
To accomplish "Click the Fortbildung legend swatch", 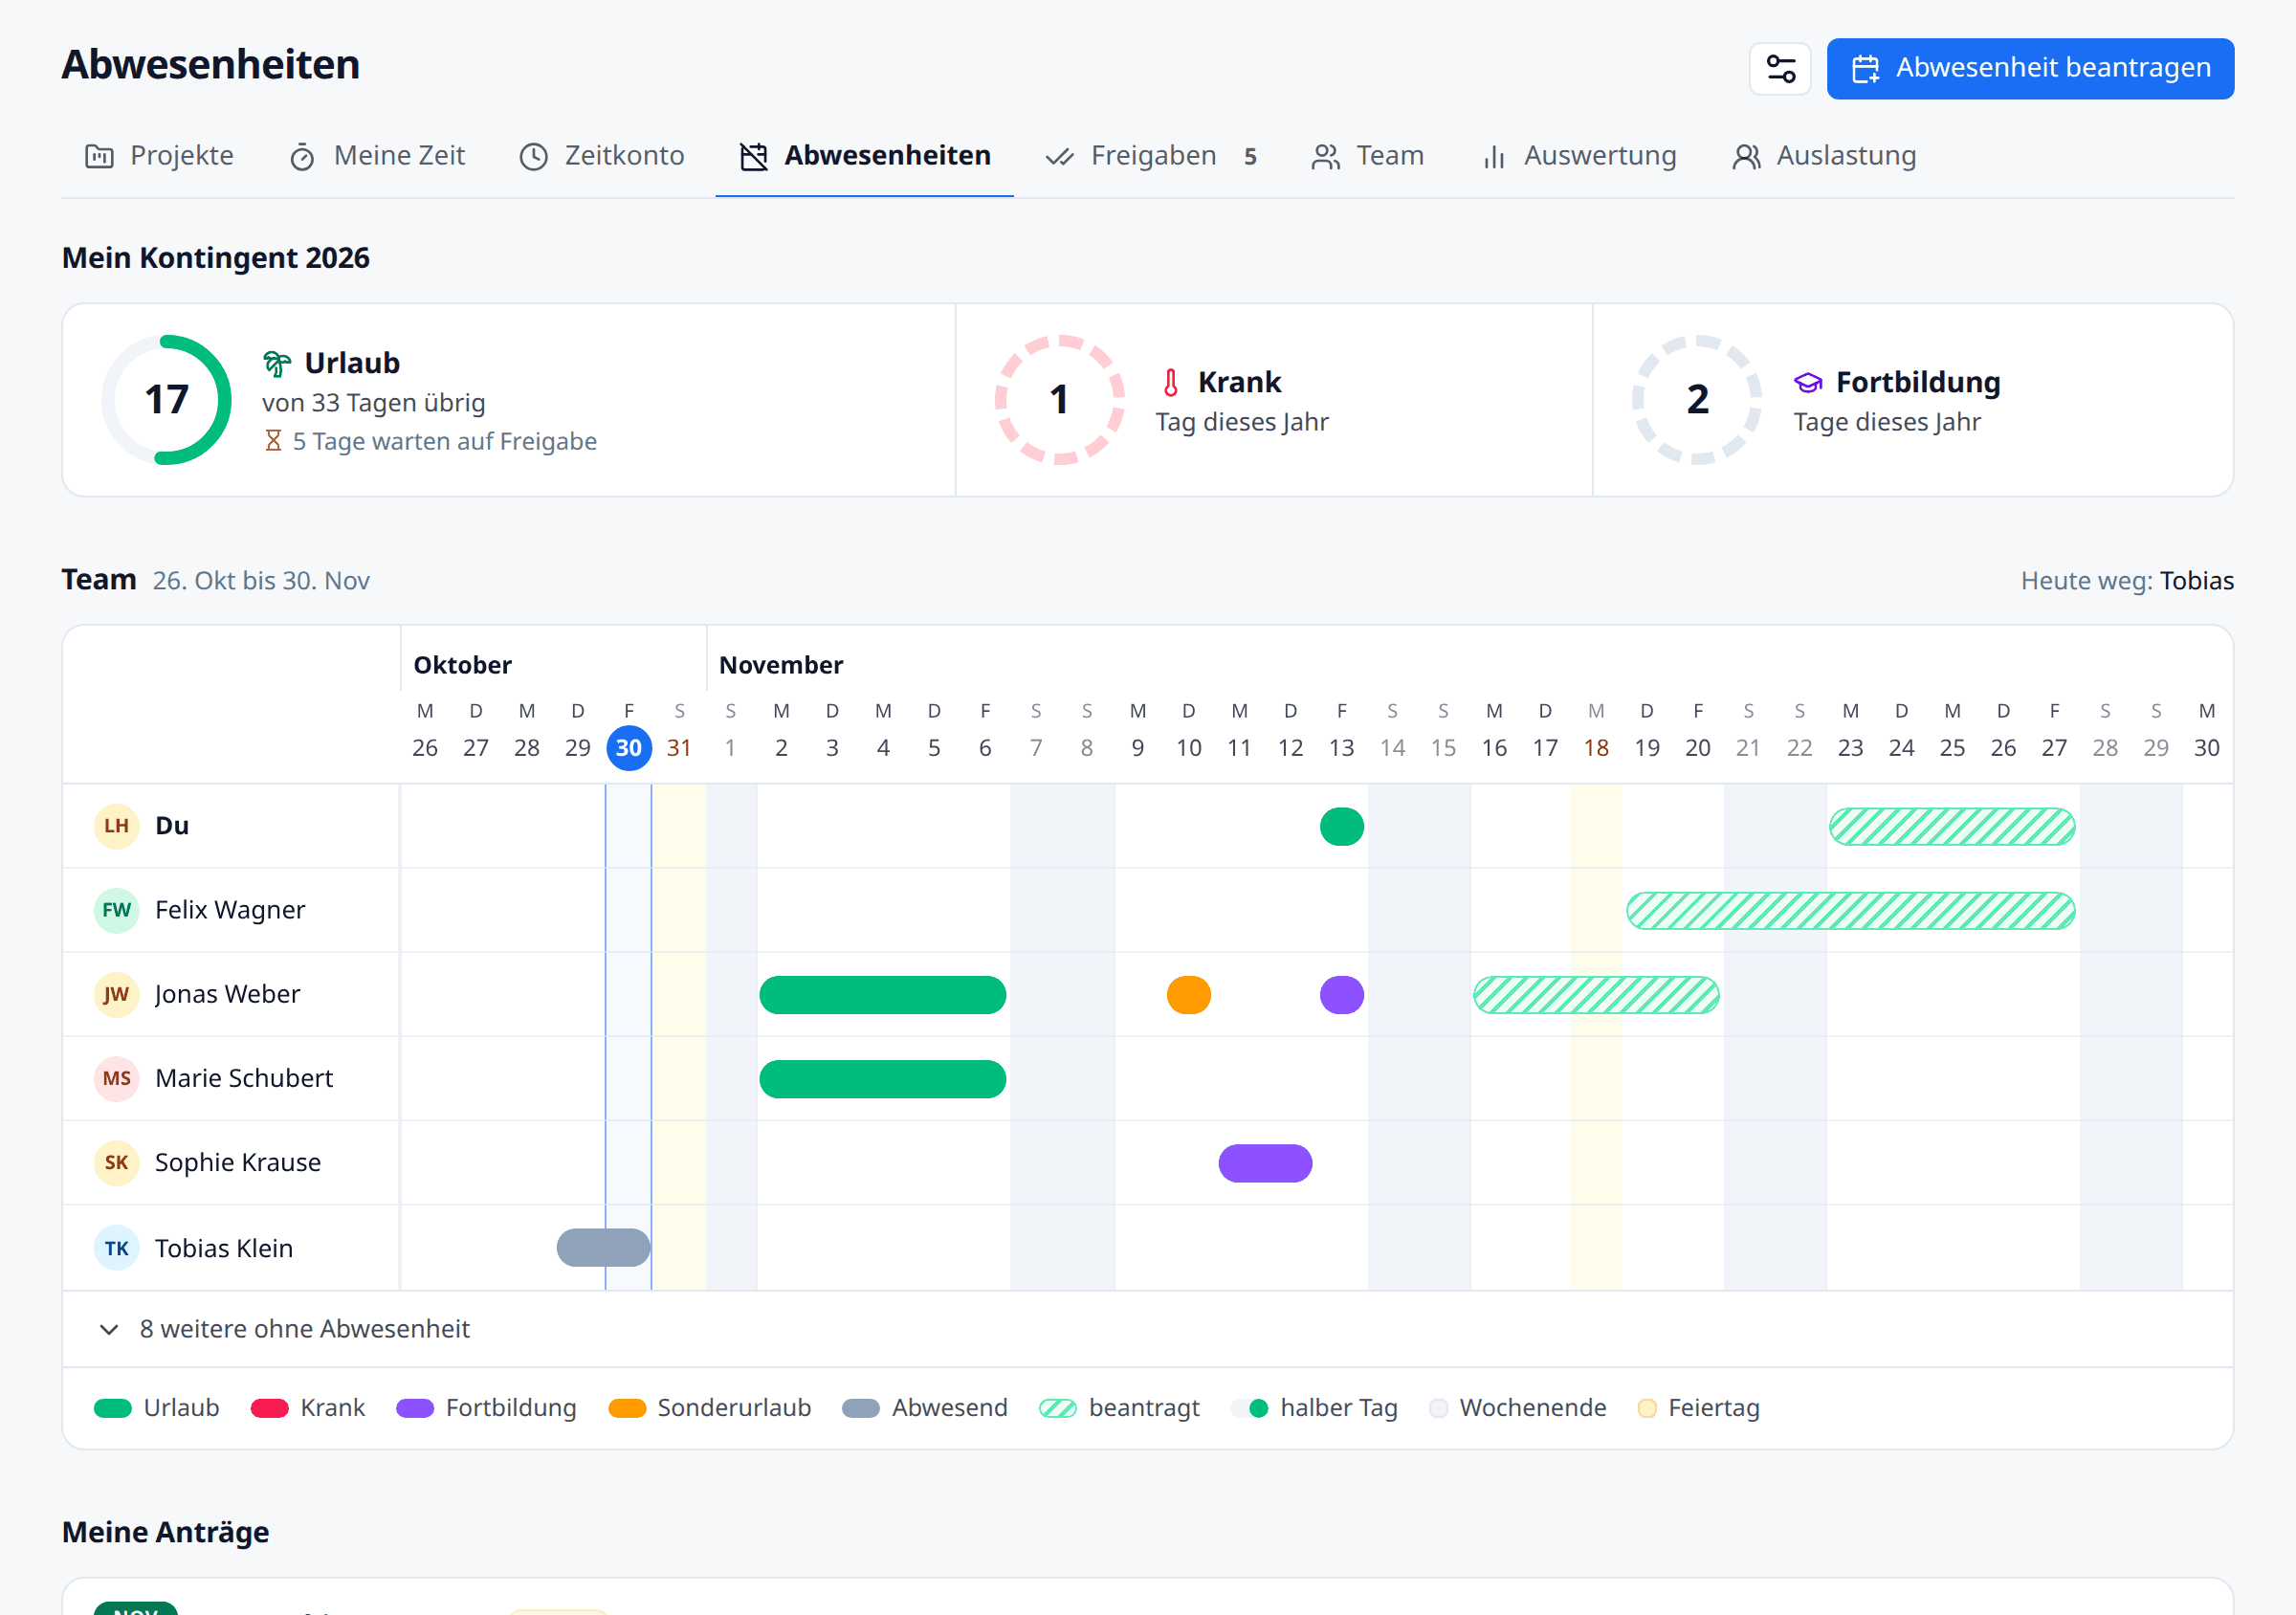I will pos(415,1409).
